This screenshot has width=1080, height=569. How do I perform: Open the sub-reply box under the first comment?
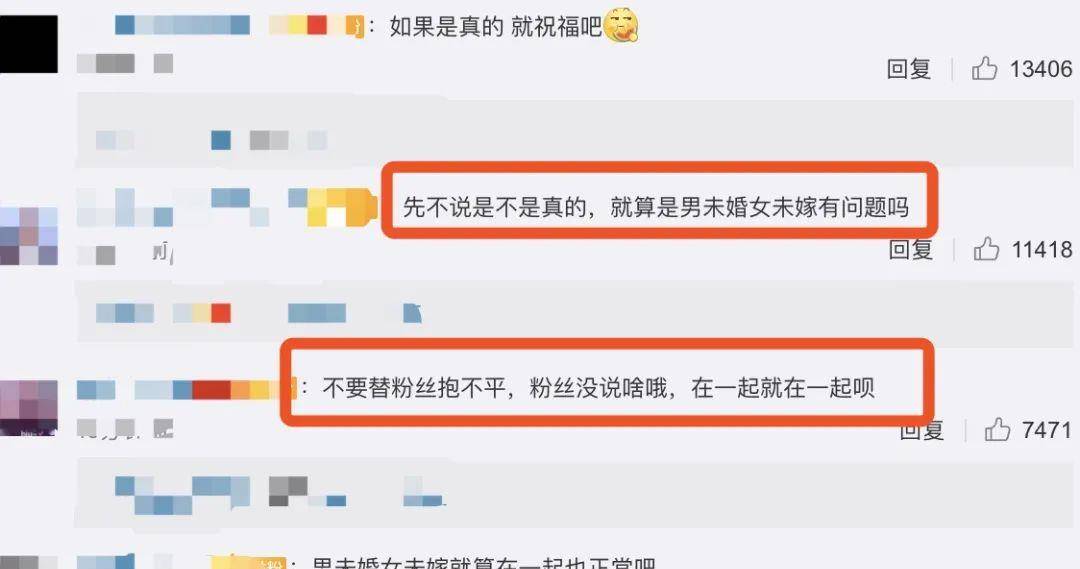575,132
